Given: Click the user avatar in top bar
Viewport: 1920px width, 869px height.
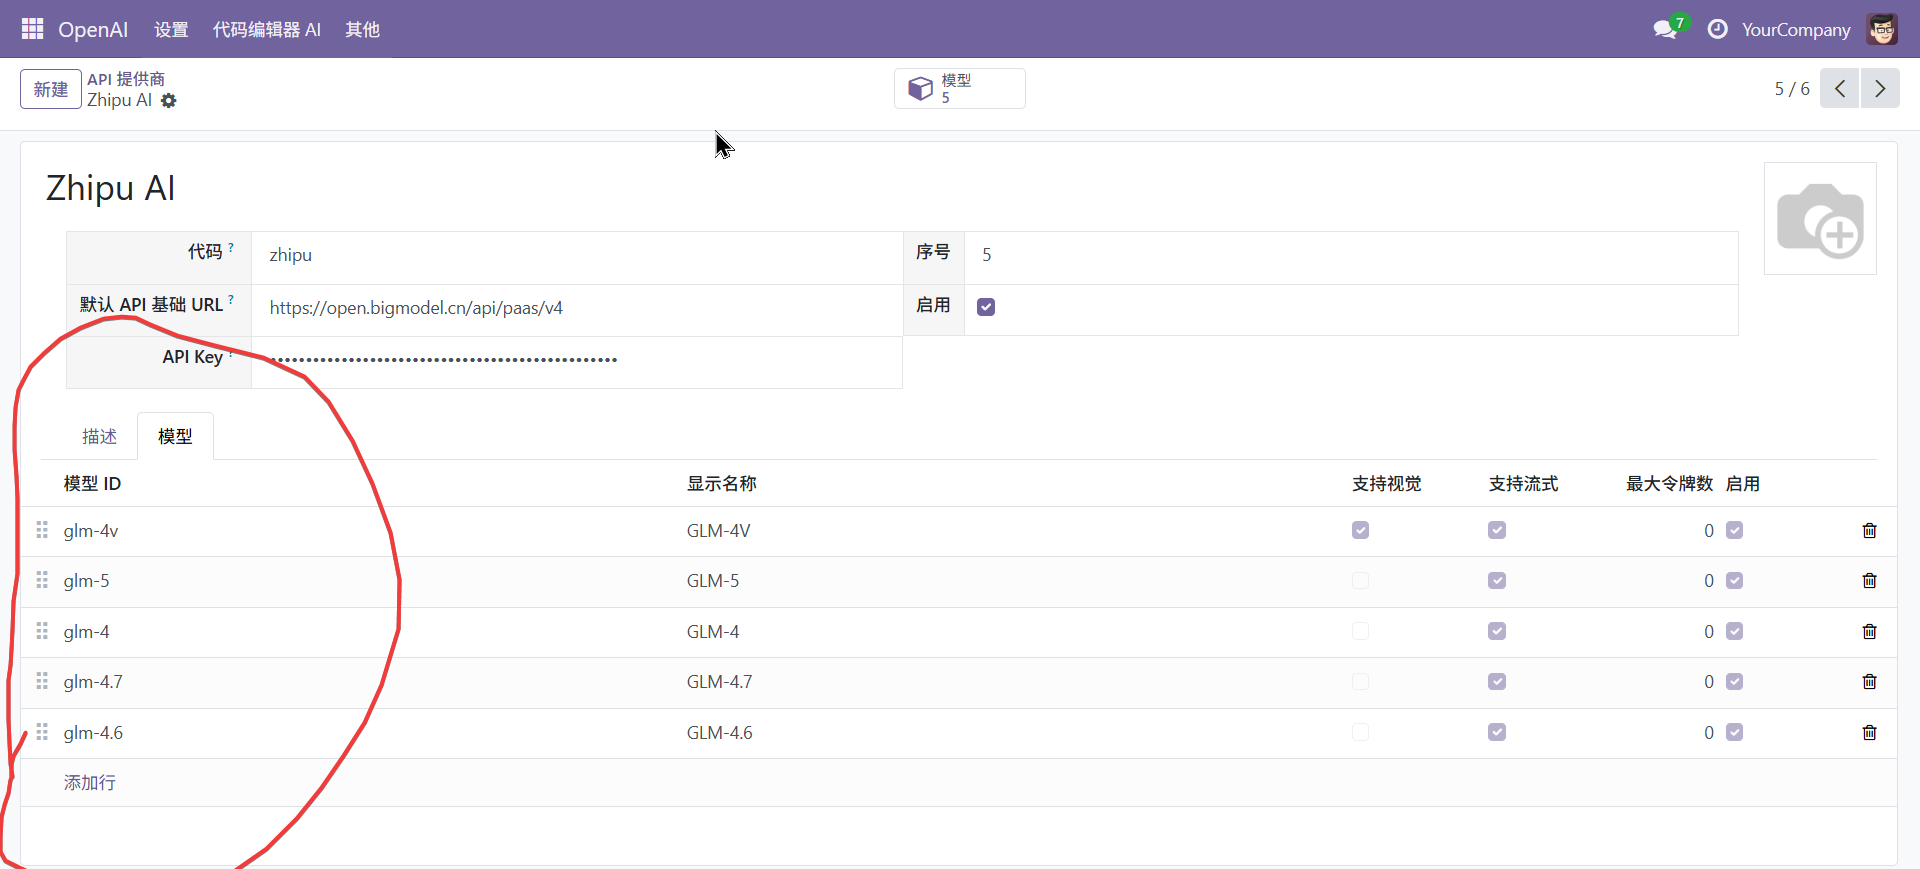Looking at the screenshot, I should click(1882, 29).
